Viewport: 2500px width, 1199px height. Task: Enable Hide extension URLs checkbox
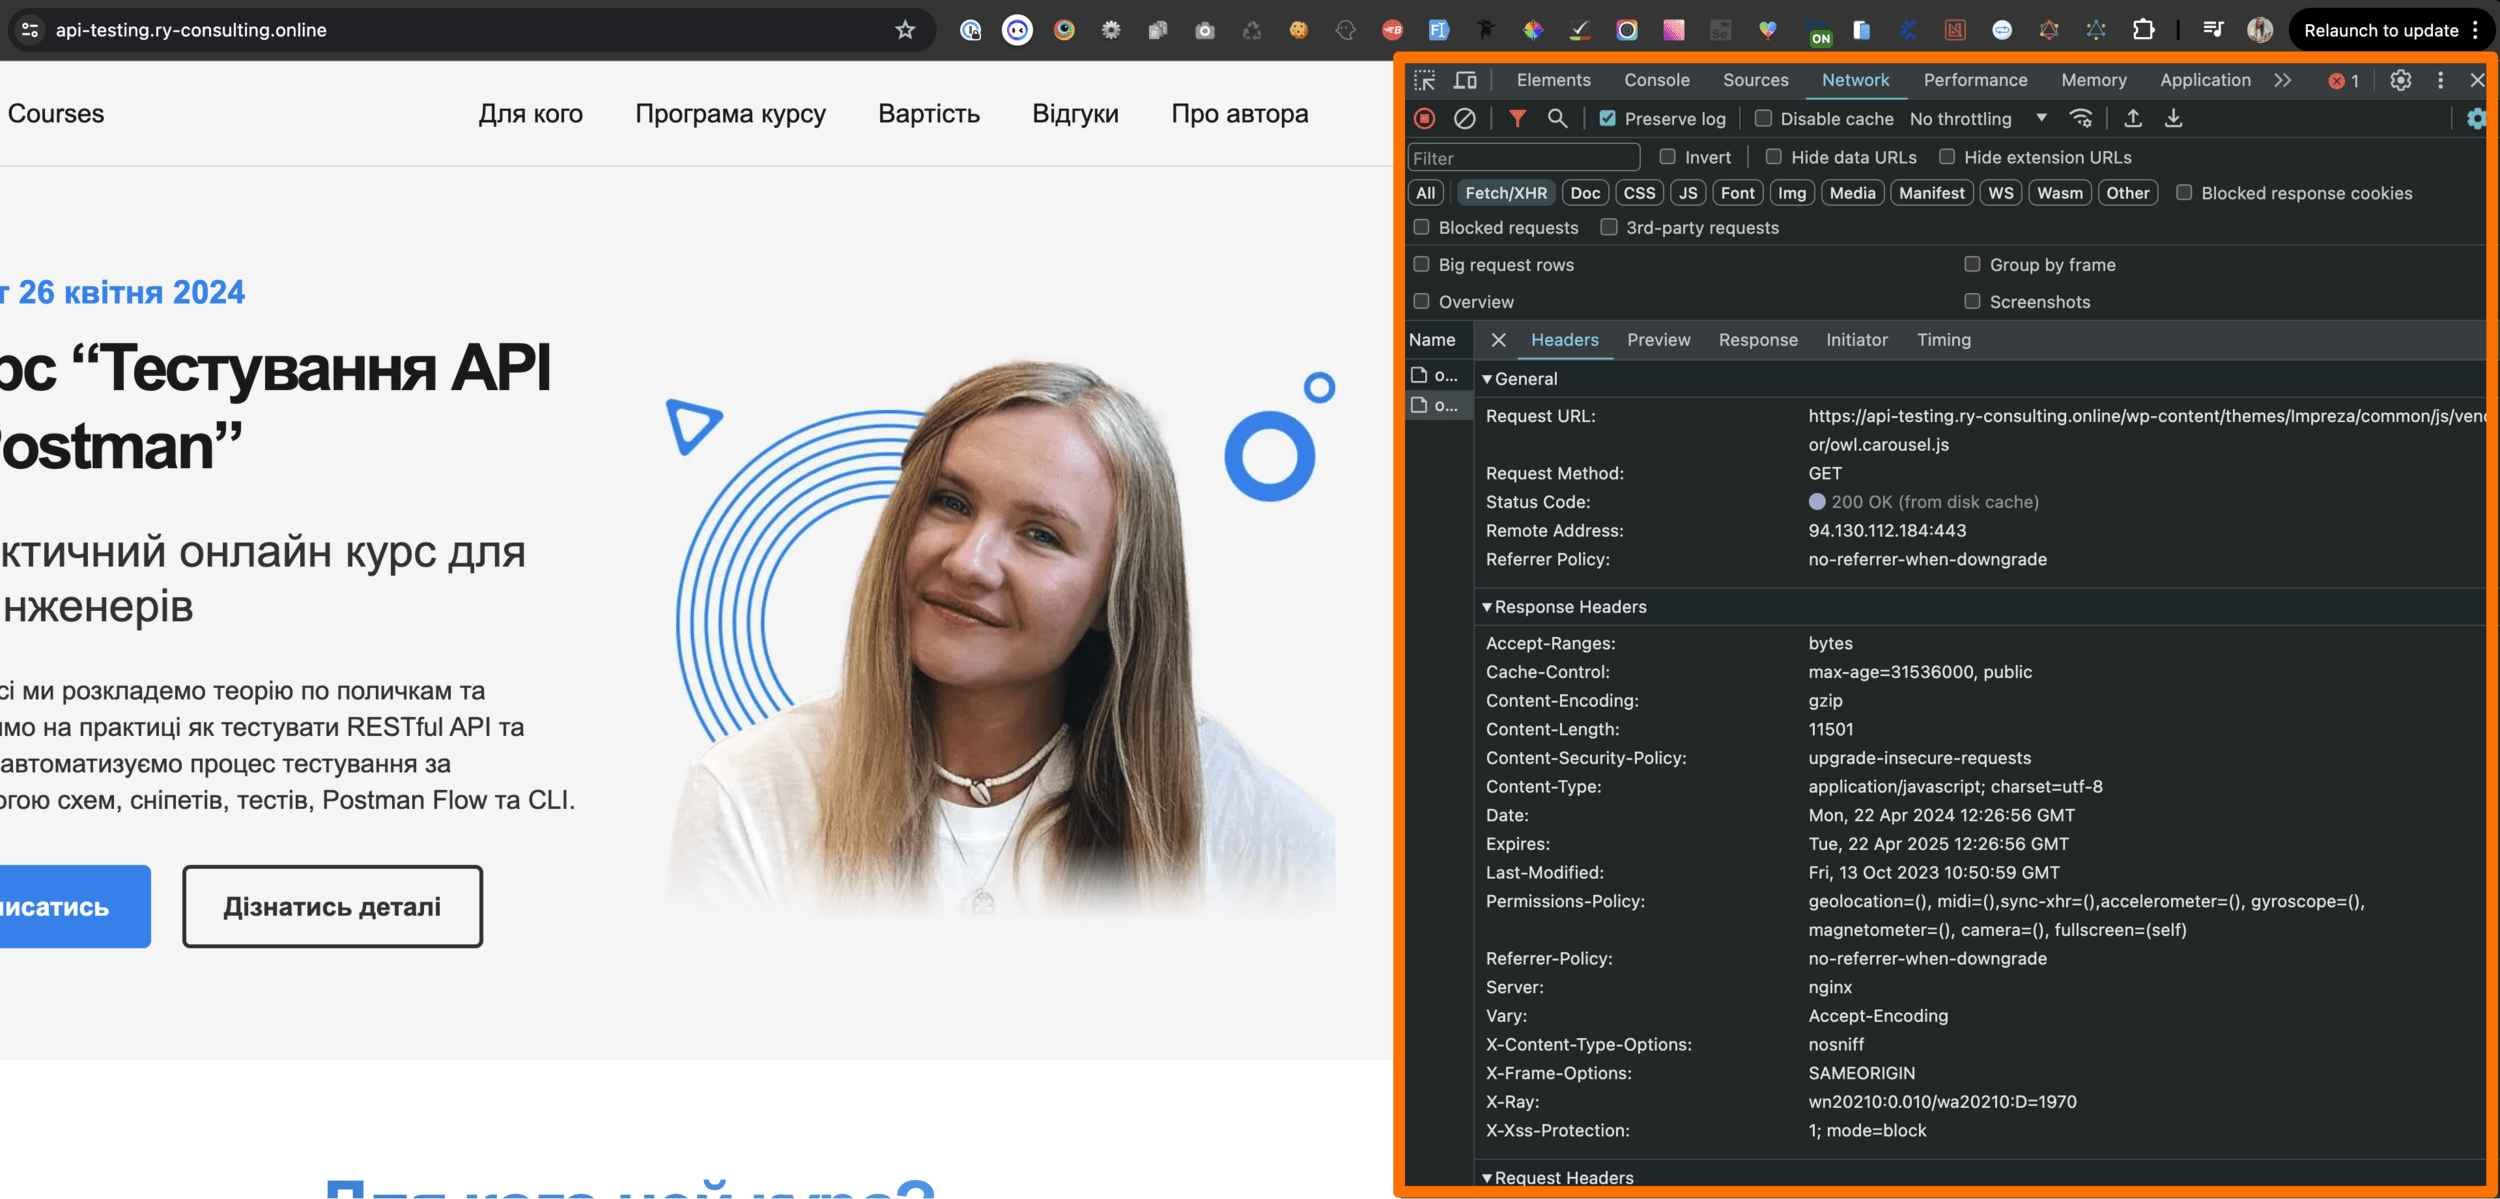[1946, 157]
